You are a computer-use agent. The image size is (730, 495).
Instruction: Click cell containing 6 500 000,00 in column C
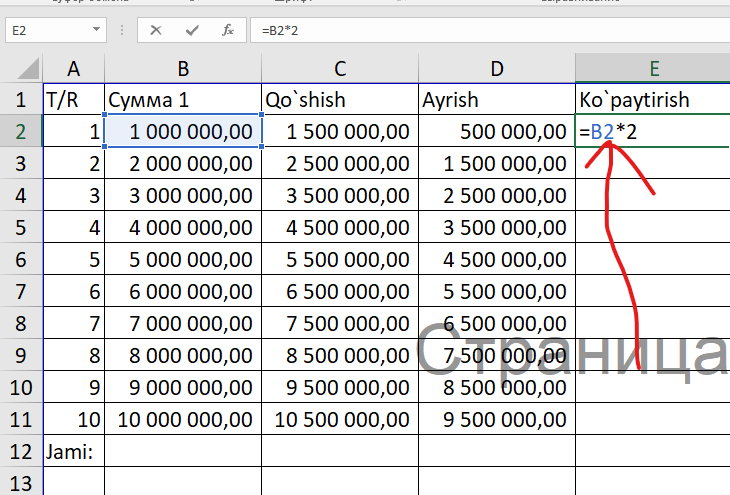coord(340,291)
